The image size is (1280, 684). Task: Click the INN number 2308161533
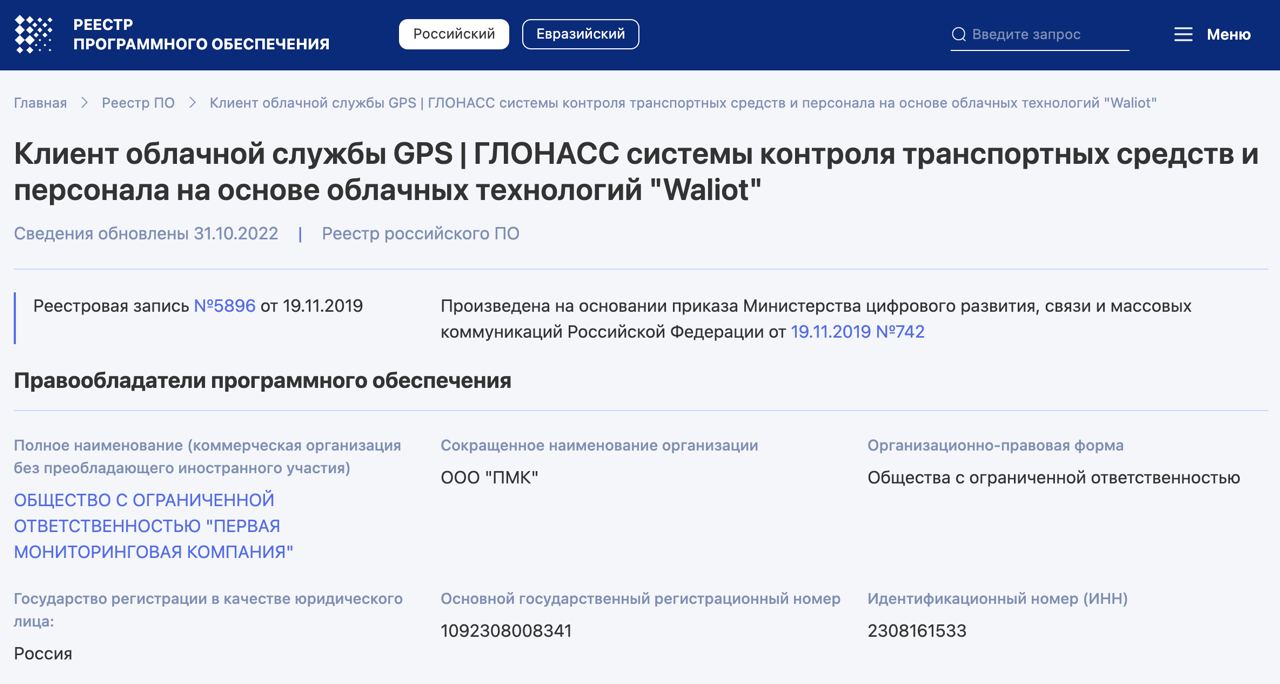[917, 631]
